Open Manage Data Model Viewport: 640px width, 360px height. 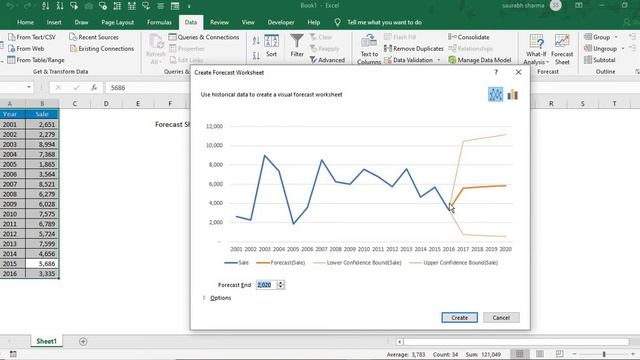coord(480,60)
